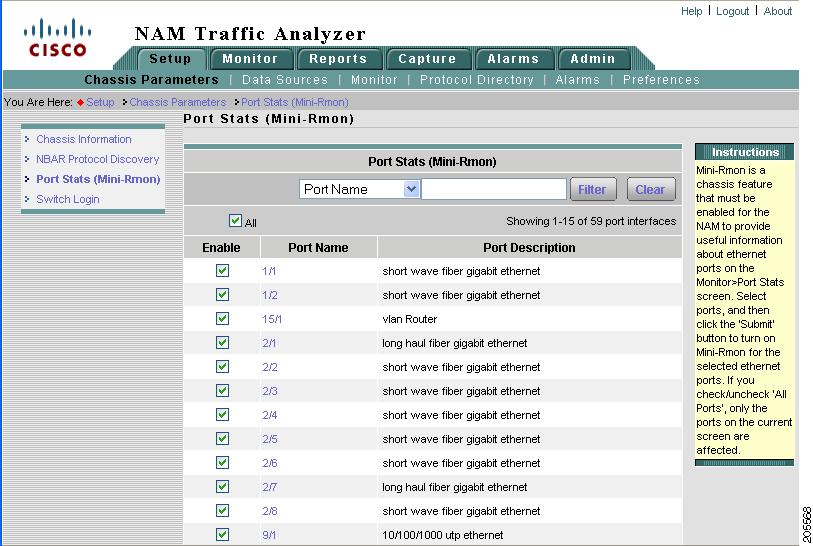
Task: Open port 2/4 link
Action: click(x=270, y=415)
